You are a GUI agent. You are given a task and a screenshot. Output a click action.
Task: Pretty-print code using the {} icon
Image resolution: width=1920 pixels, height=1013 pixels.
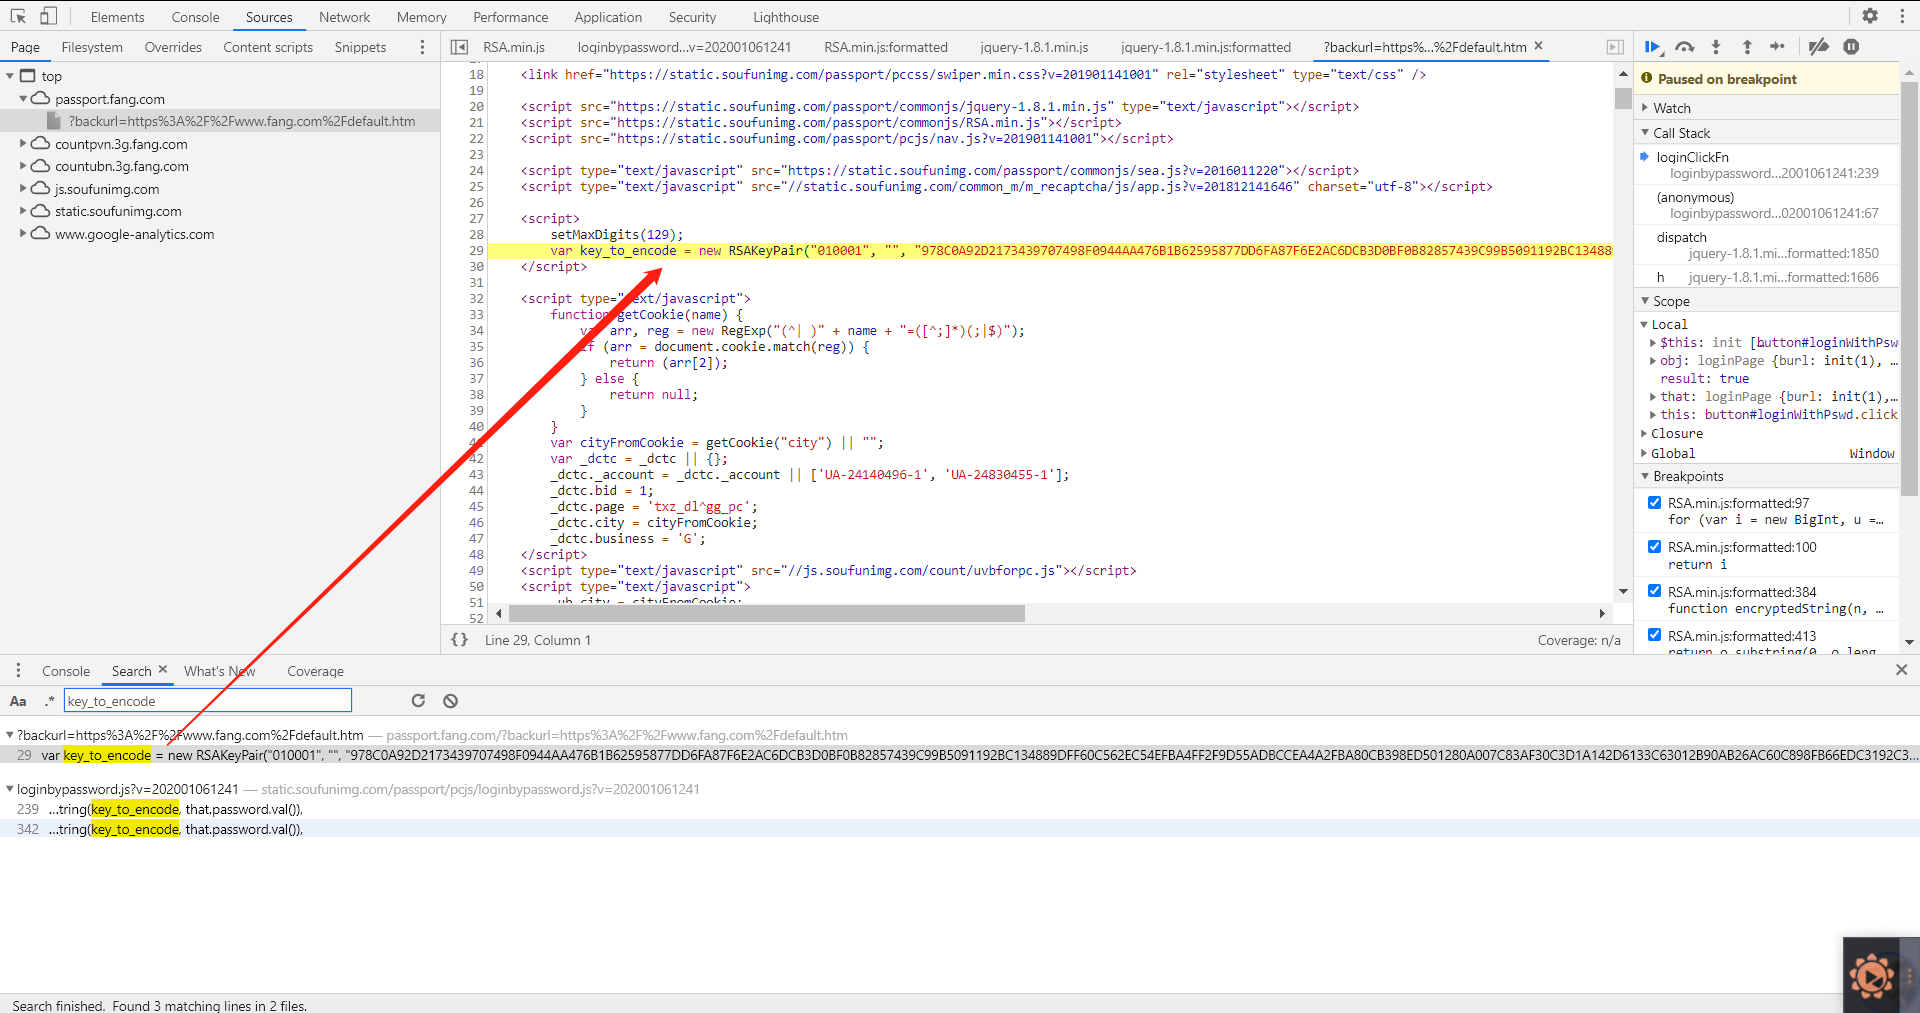(460, 640)
